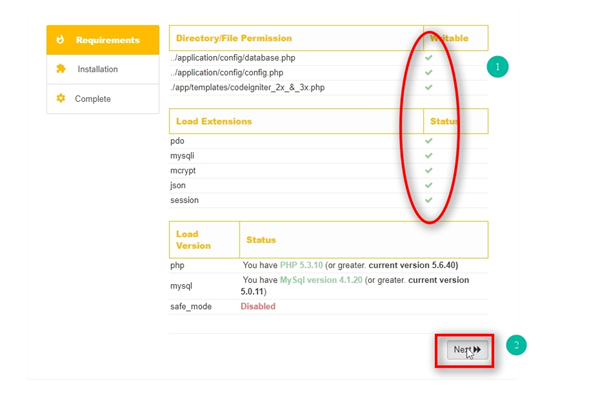Click the ../application/config/database.php path text
600x415 pixels.
233,58
